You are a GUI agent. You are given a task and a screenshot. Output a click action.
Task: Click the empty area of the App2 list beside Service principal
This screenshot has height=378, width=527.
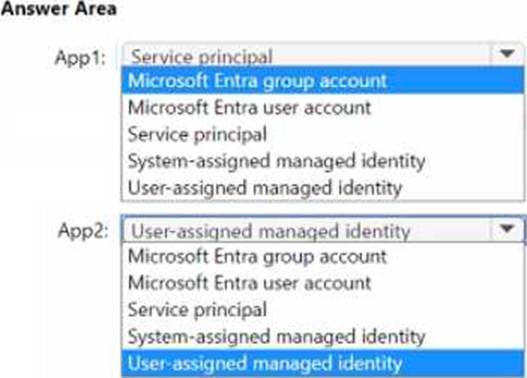[x=395, y=309]
